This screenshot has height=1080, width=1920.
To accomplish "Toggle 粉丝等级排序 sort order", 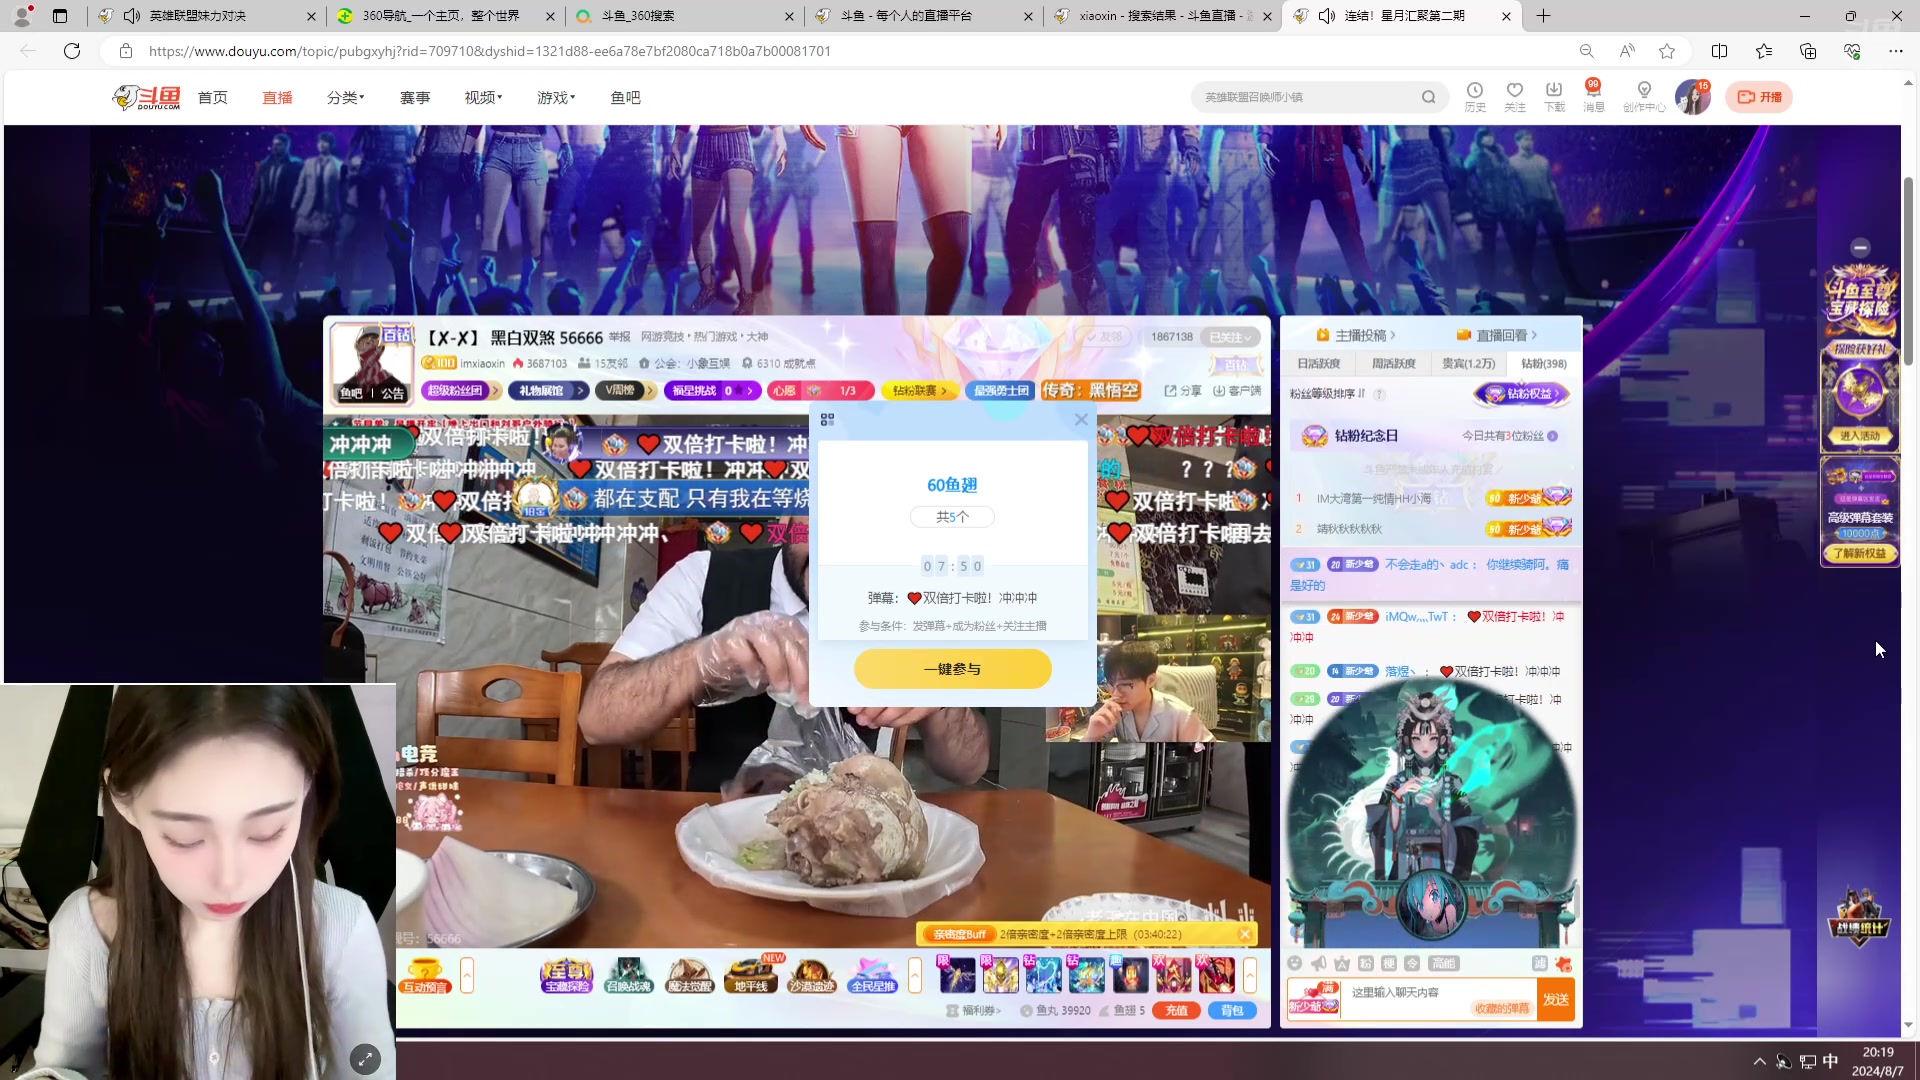I will 1327,394.
